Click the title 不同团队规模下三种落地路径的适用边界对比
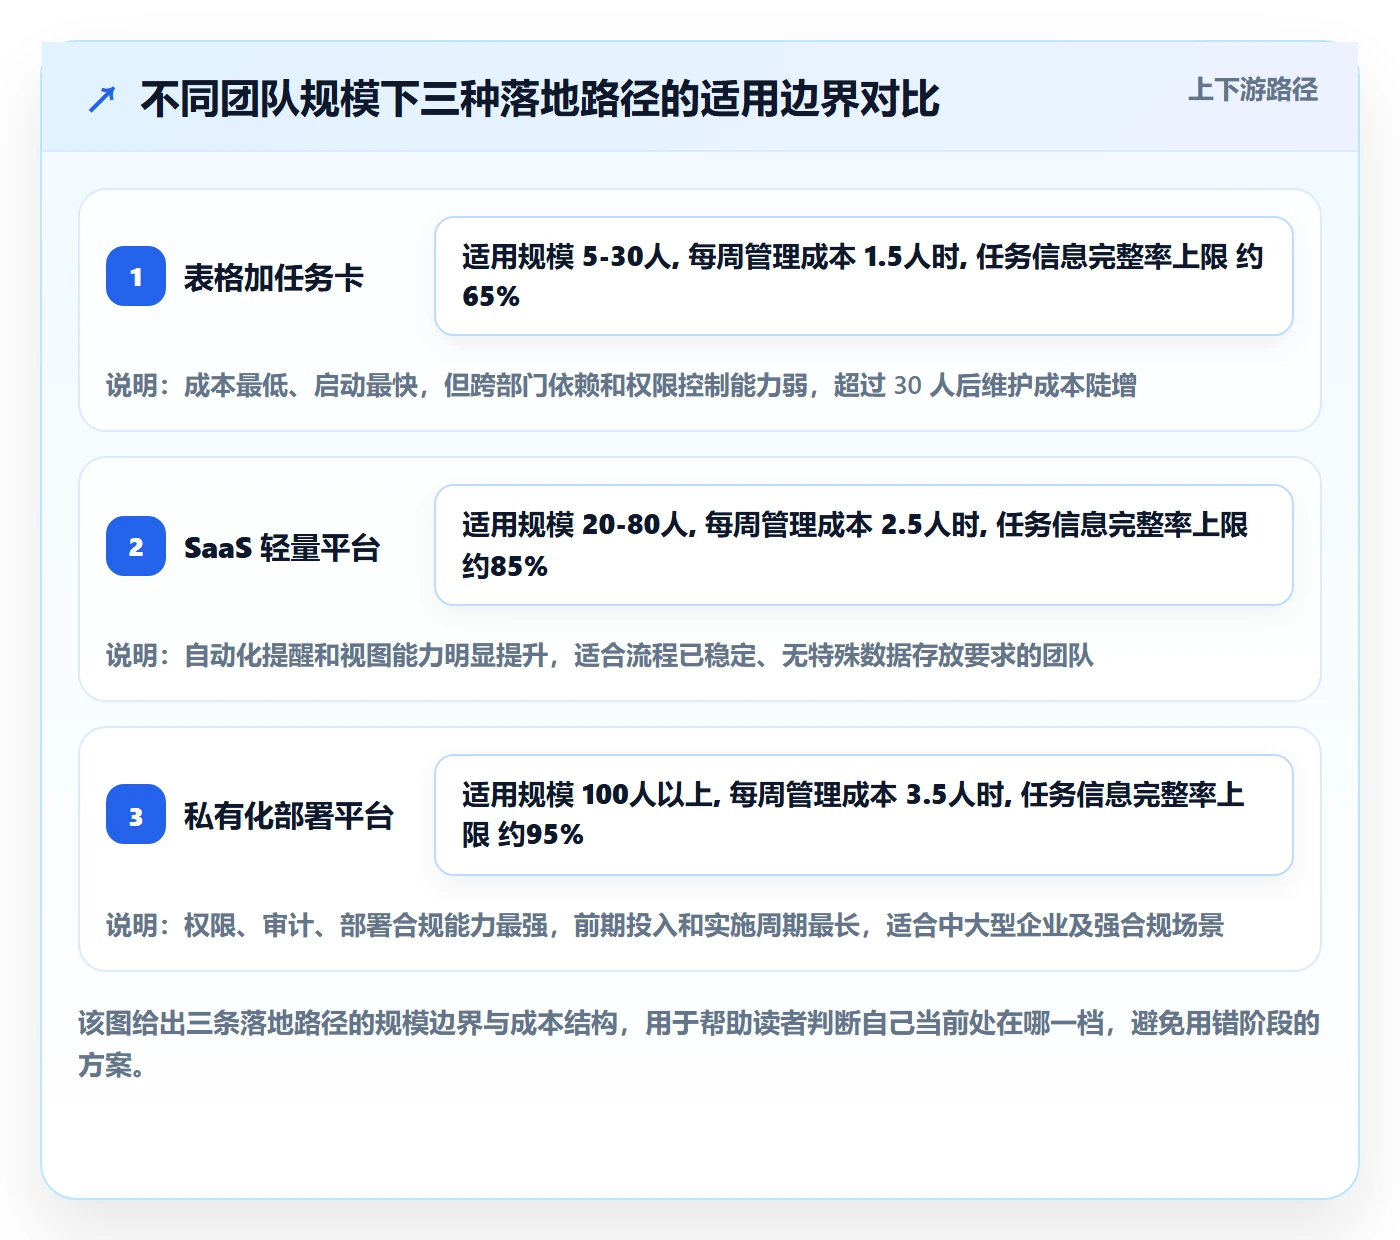Image resolution: width=1400 pixels, height=1240 pixels. [540, 99]
